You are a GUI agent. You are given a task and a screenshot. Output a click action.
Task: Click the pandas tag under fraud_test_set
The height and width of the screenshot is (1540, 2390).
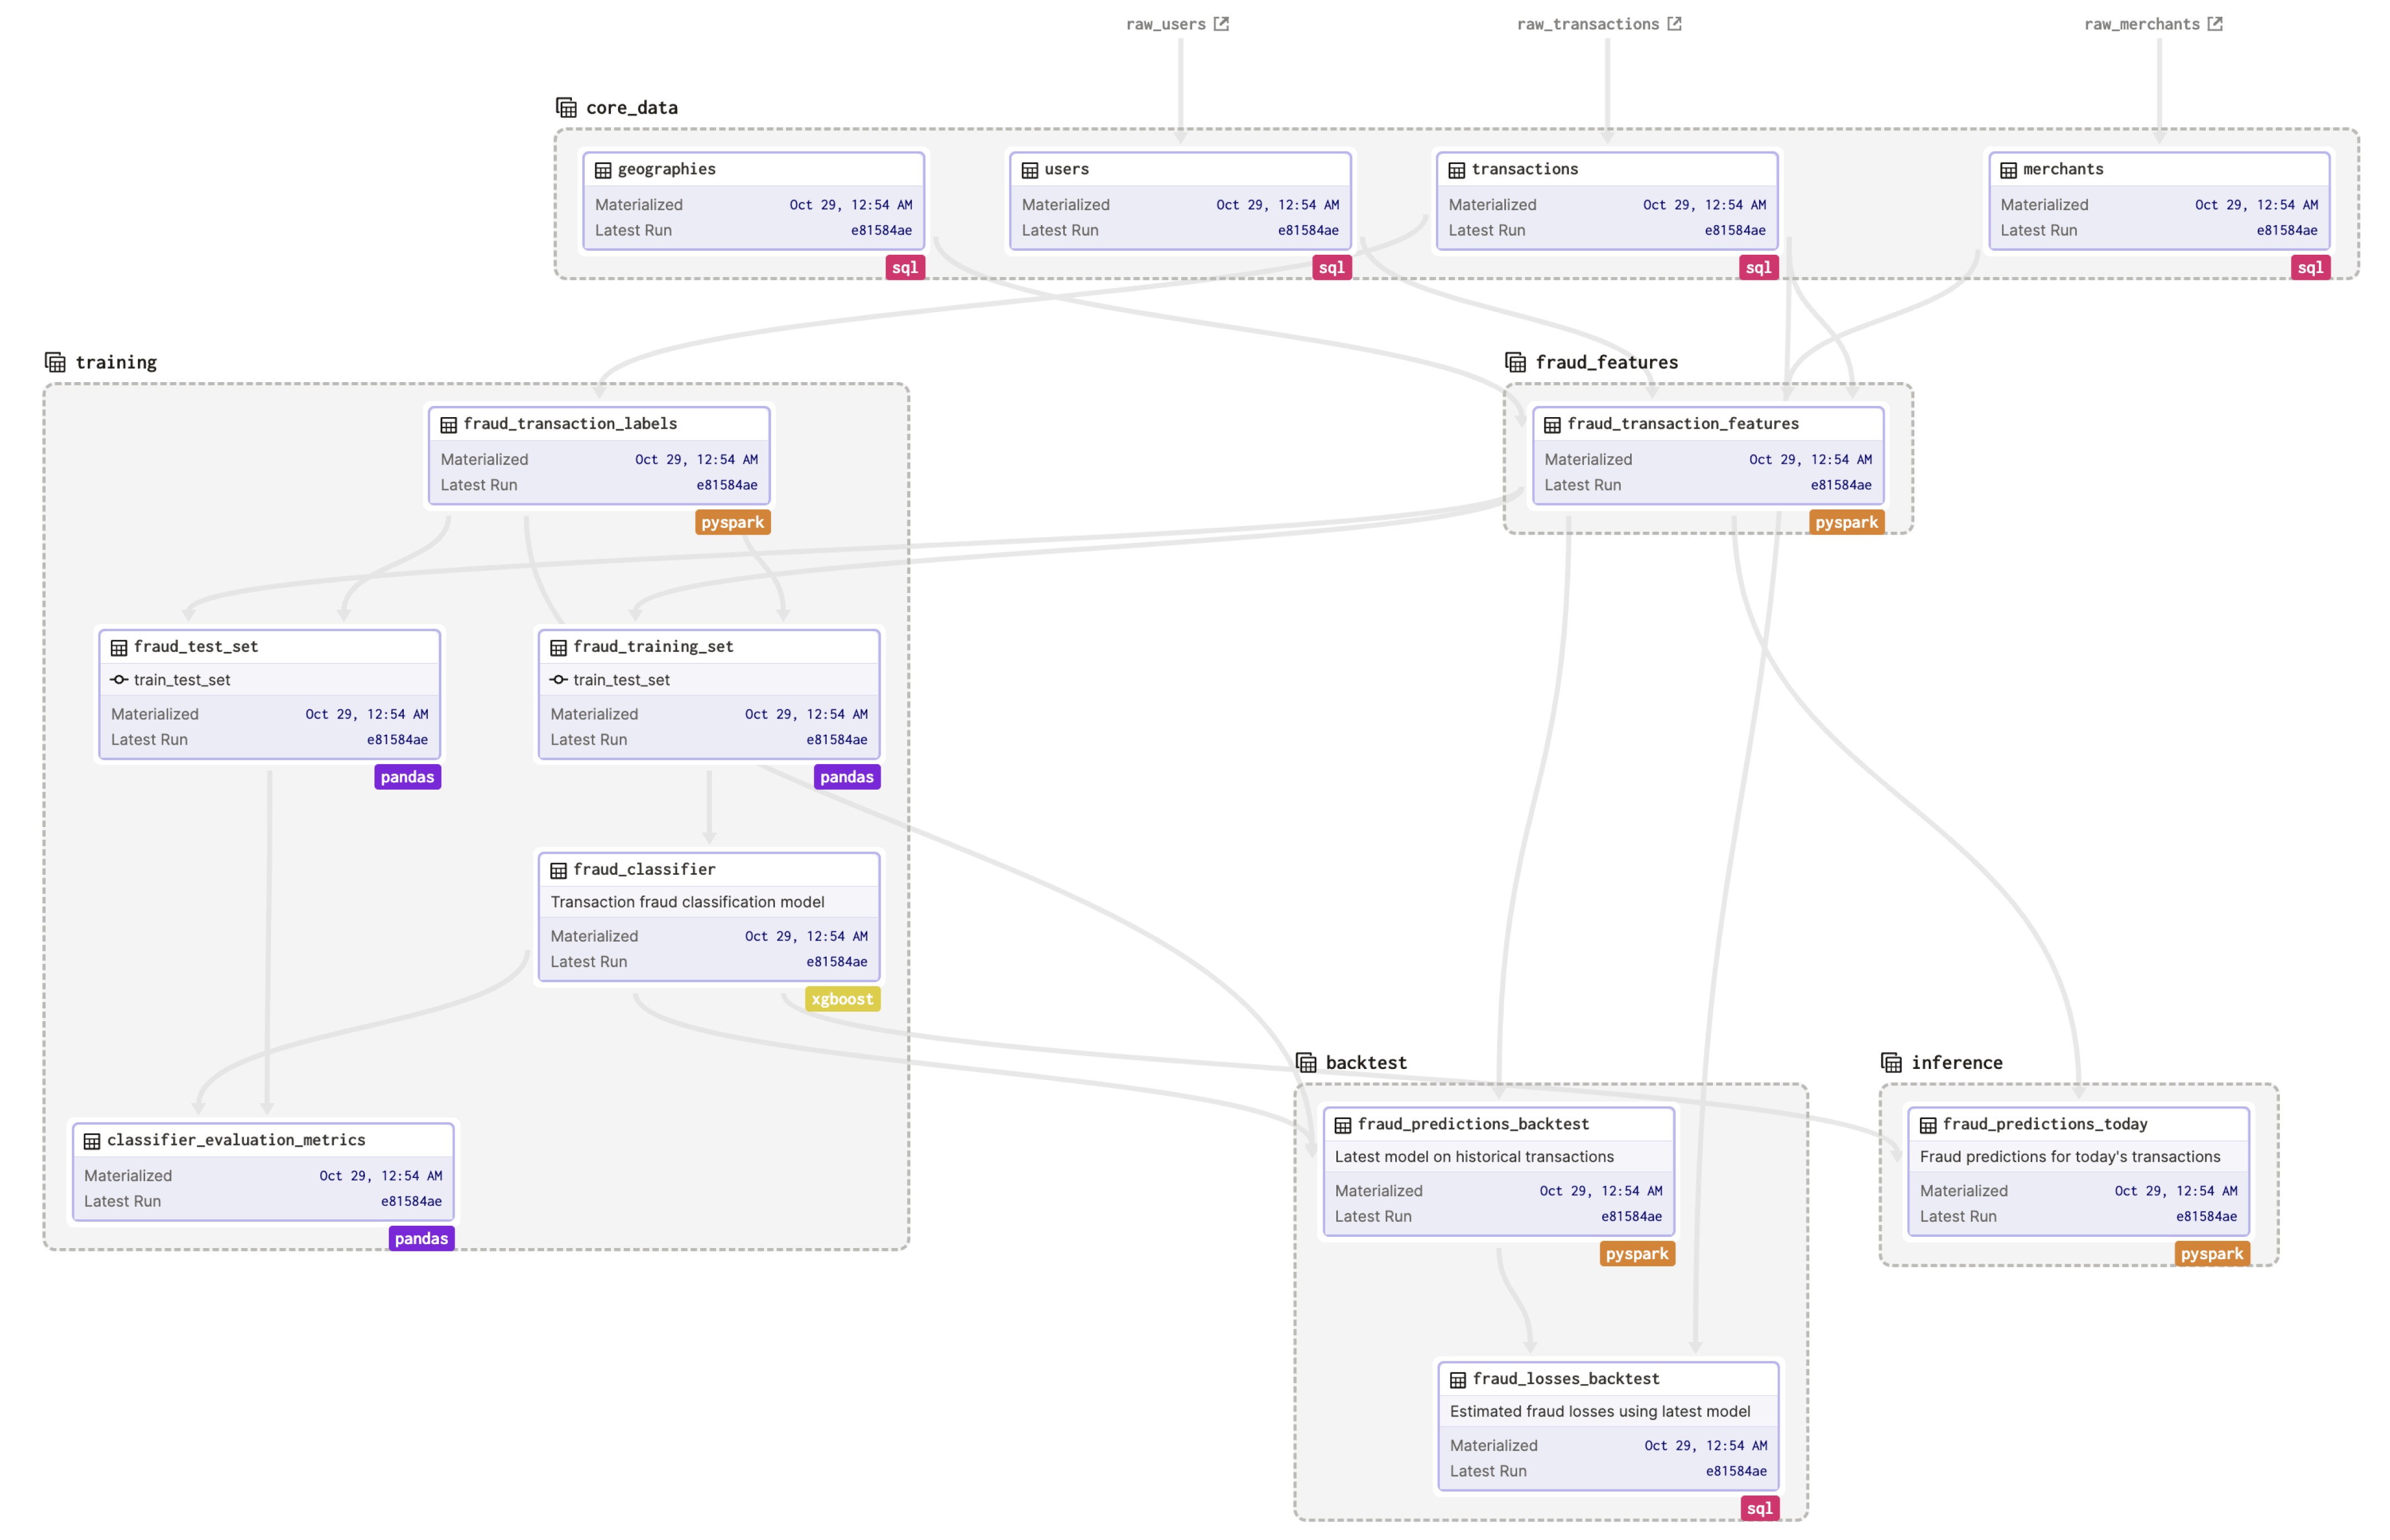tap(408, 777)
